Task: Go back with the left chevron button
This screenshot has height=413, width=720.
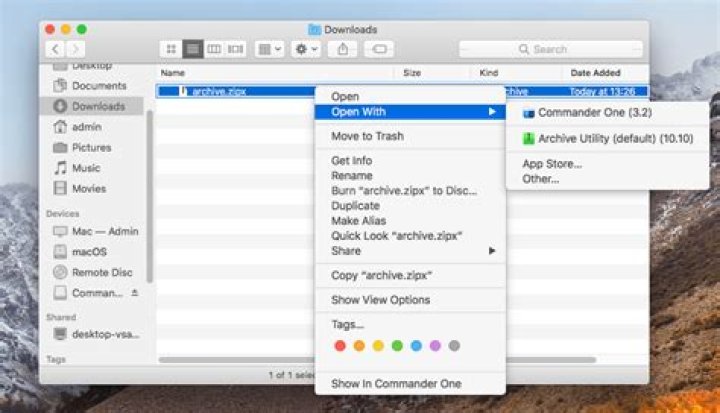Action: pos(55,49)
